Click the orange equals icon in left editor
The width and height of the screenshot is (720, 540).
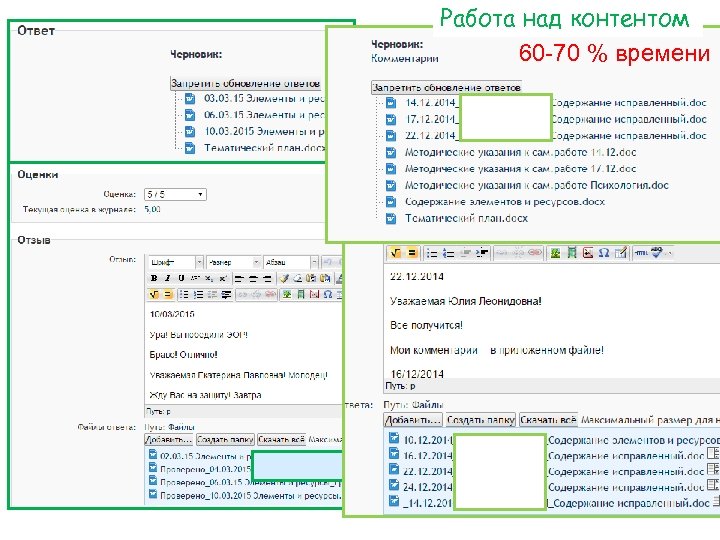[x=169, y=294]
